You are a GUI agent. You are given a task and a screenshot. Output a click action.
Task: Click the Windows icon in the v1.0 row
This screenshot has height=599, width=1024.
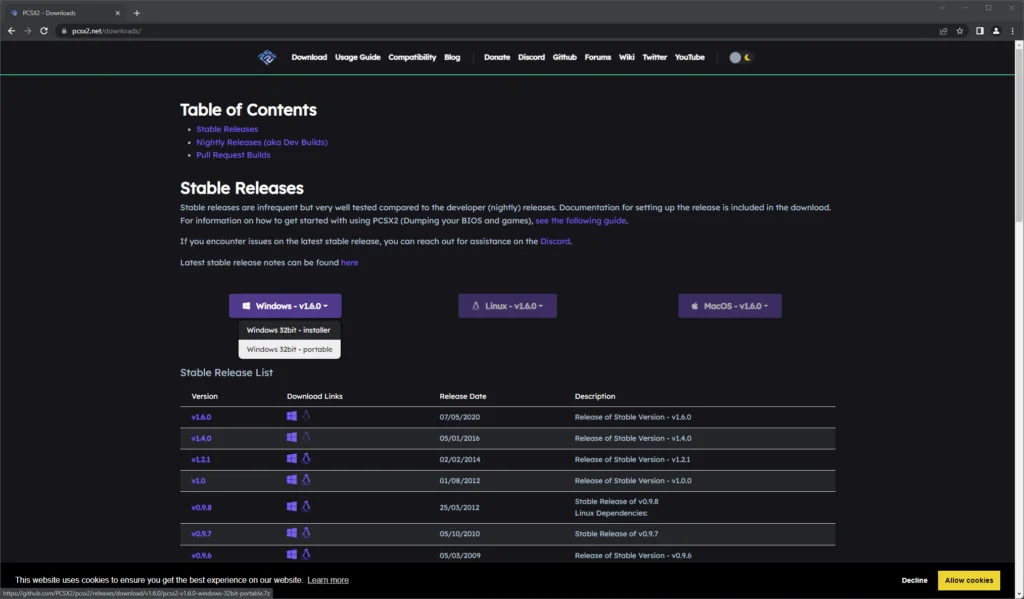tap(292, 479)
